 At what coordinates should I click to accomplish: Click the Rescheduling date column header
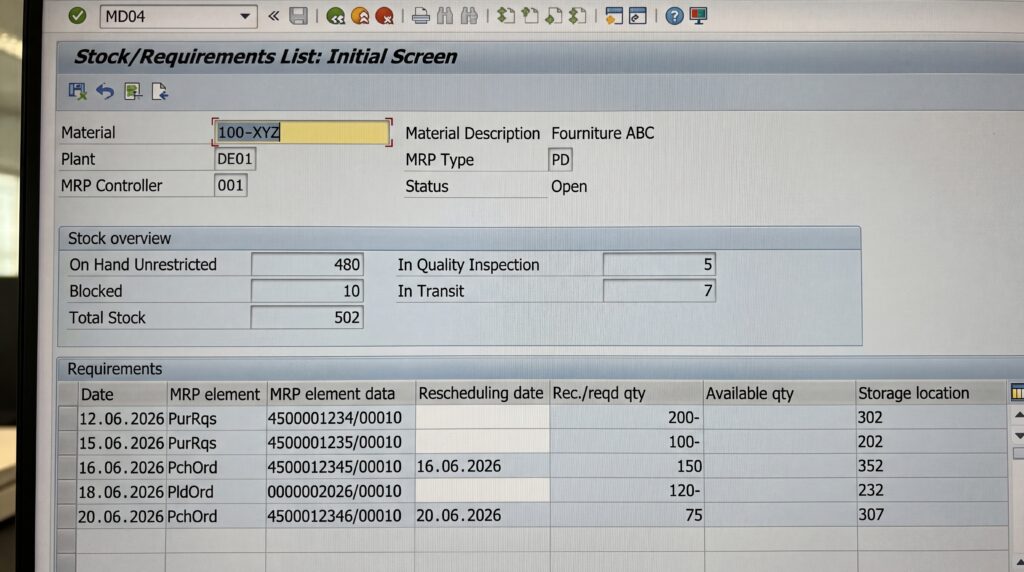click(x=482, y=393)
